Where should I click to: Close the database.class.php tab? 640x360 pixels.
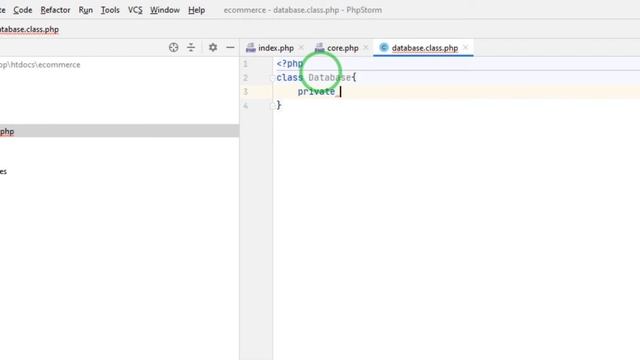click(466, 48)
